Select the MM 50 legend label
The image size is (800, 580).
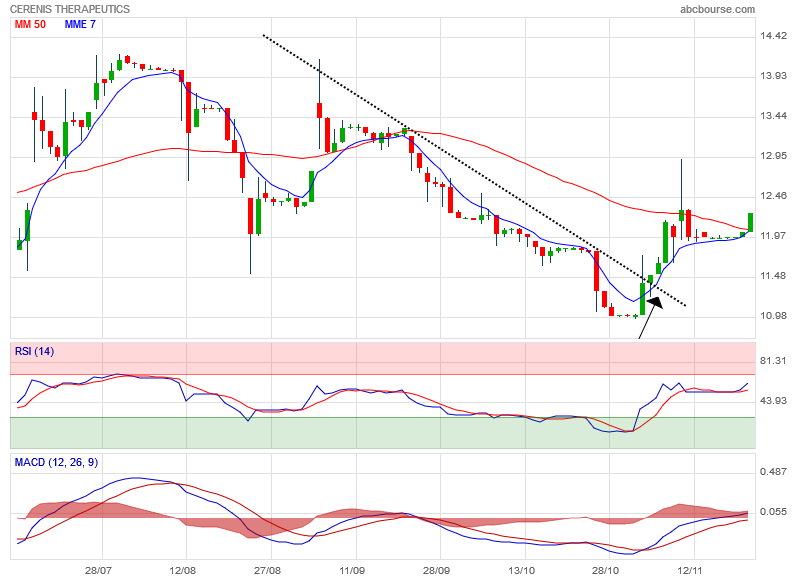(x=30, y=24)
